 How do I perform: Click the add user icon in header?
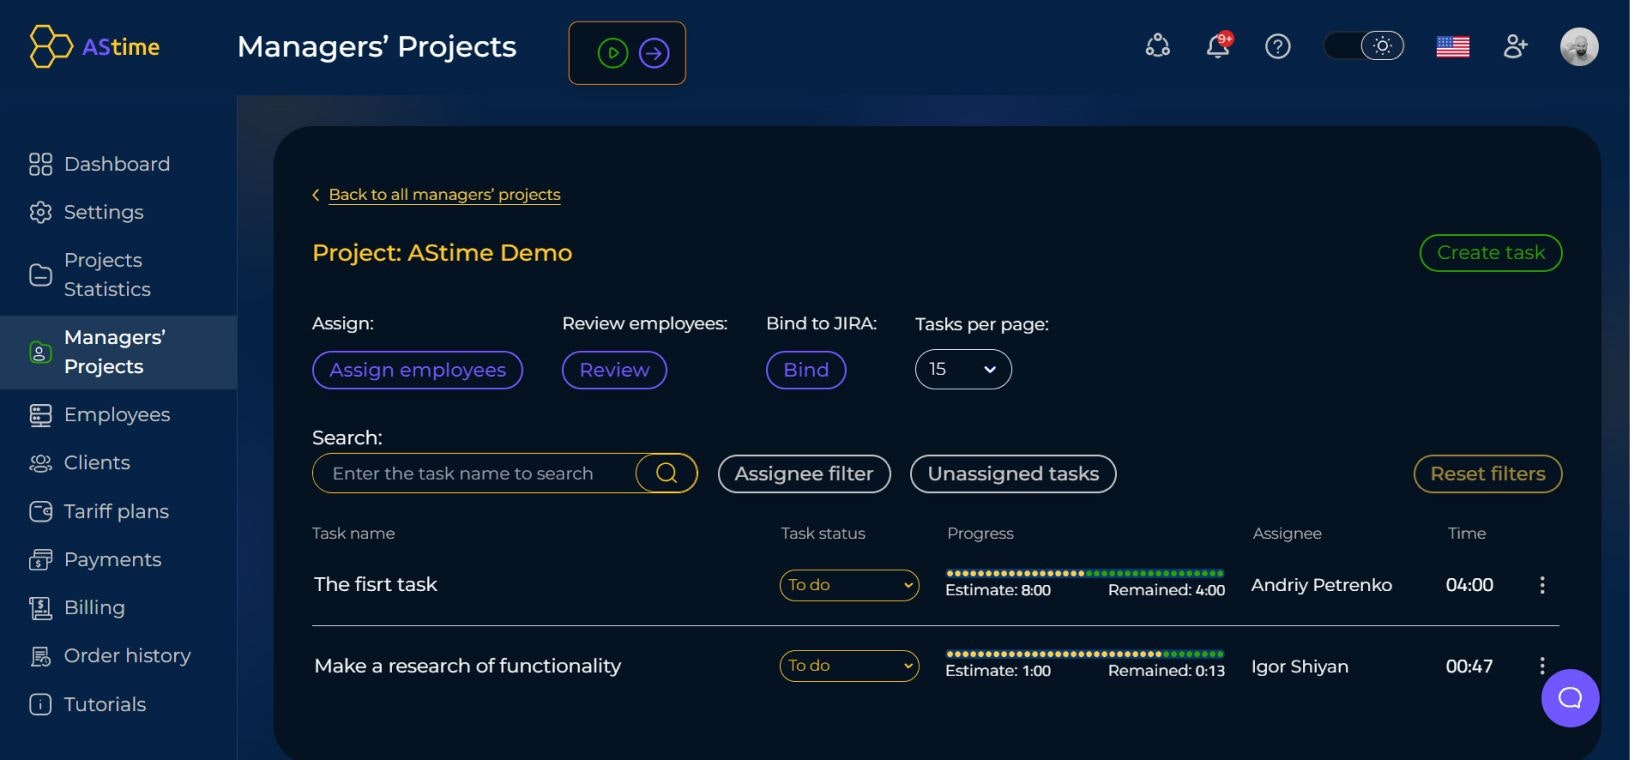[1516, 46]
